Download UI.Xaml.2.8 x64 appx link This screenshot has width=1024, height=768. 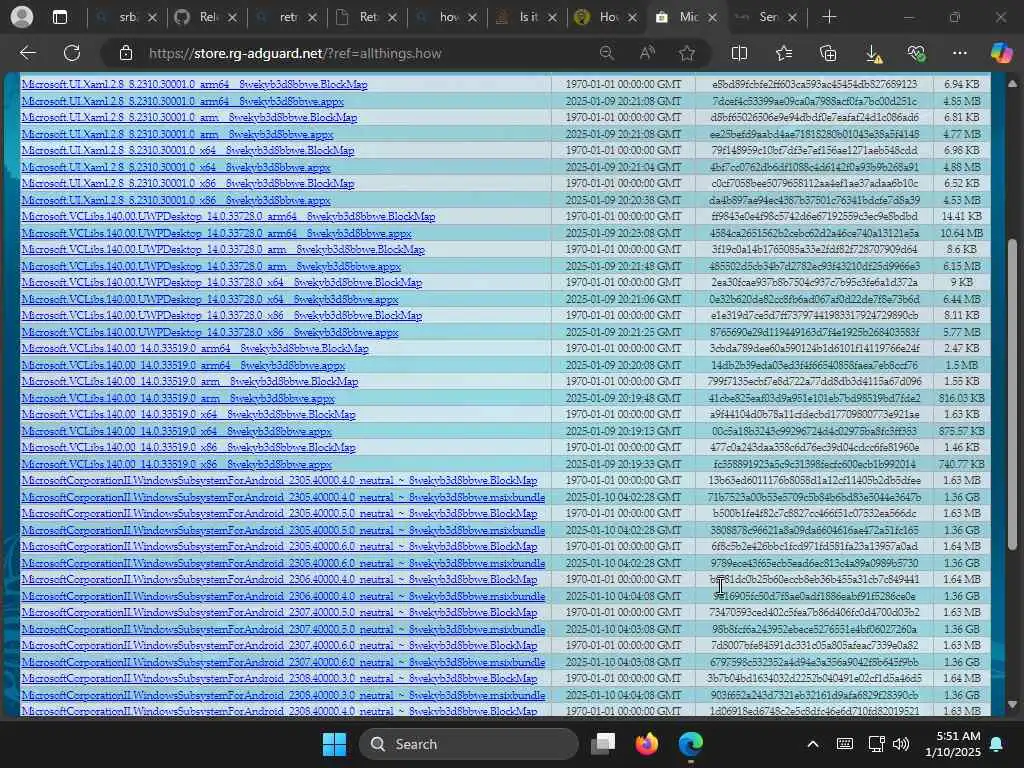[x=176, y=167]
